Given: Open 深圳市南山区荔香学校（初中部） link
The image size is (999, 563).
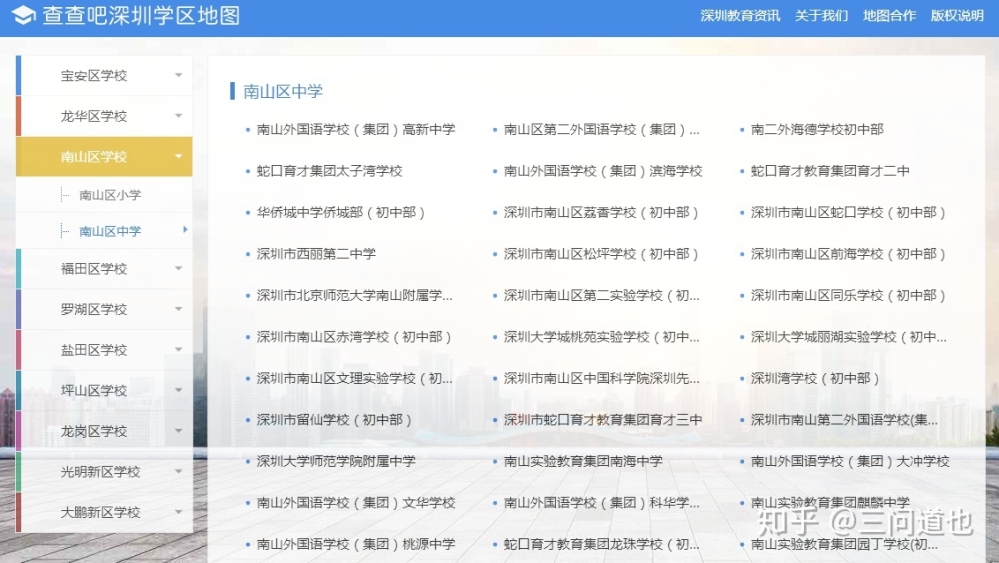Looking at the screenshot, I should [x=601, y=212].
